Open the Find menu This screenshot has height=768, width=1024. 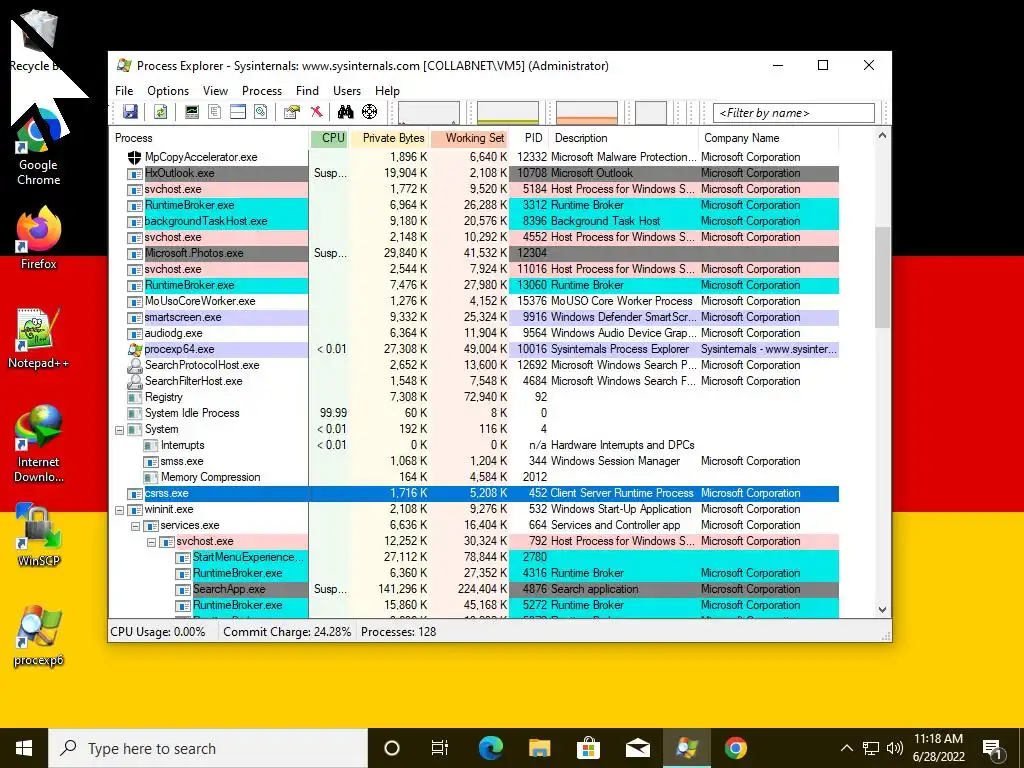click(307, 91)
